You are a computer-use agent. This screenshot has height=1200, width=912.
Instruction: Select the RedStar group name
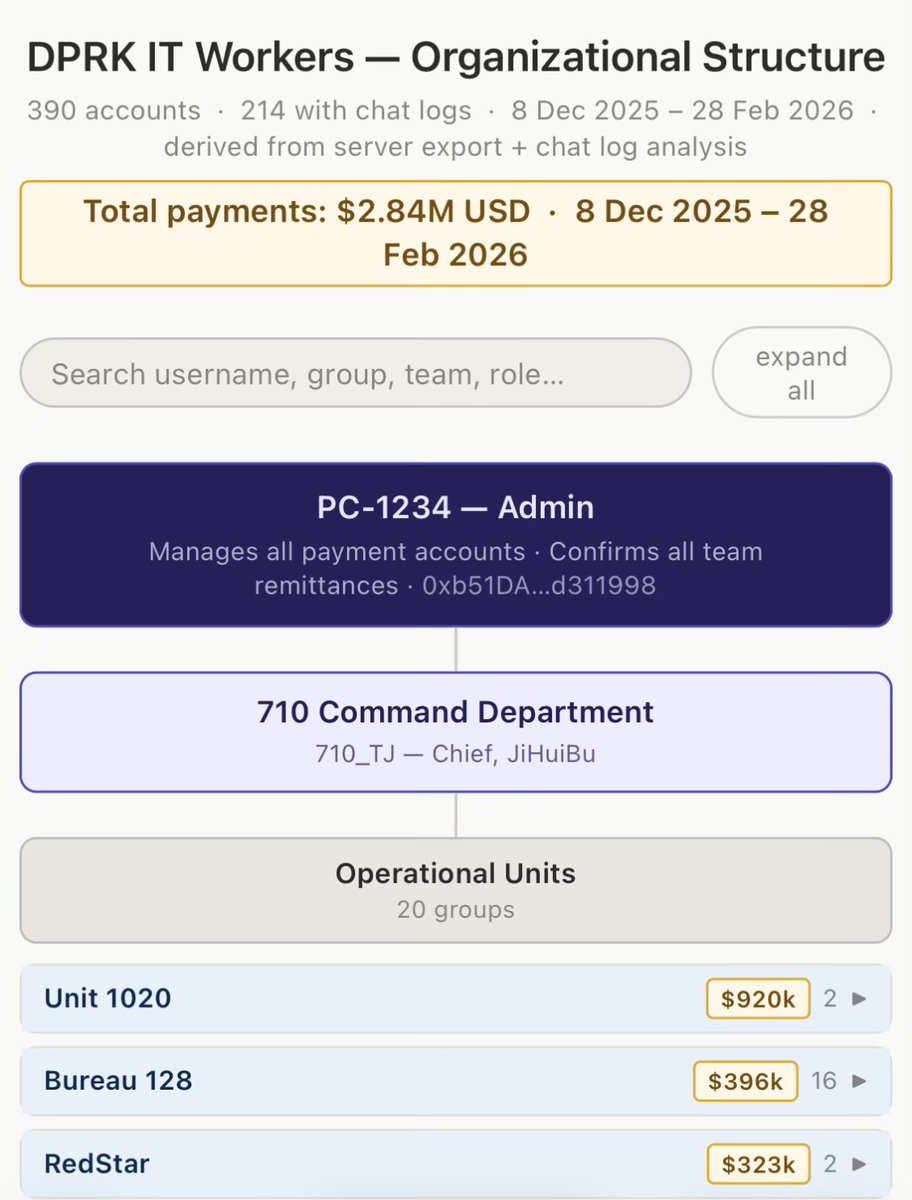coord(97,1164)
